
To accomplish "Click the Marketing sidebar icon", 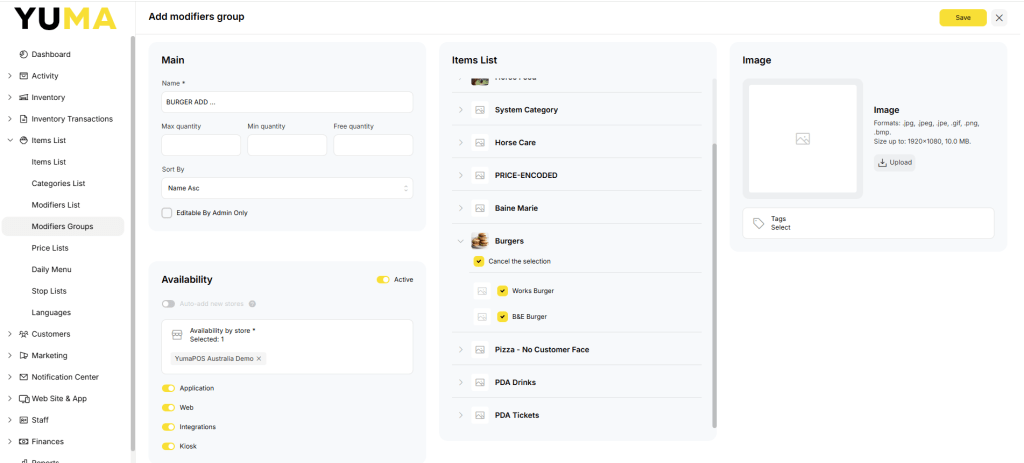I will coord(24,355).
